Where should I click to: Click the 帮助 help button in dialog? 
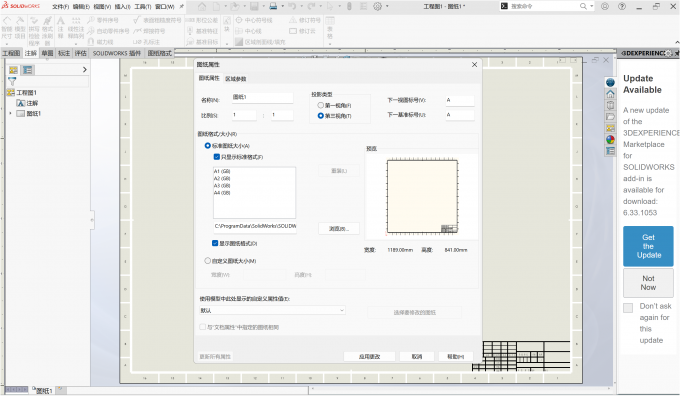click(x=456, y=357)
